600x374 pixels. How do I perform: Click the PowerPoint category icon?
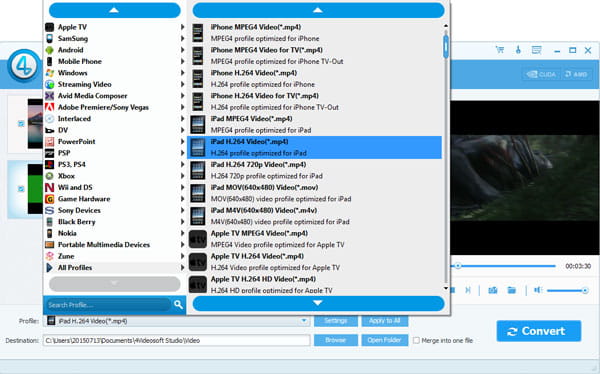click(x=49, y=142)
